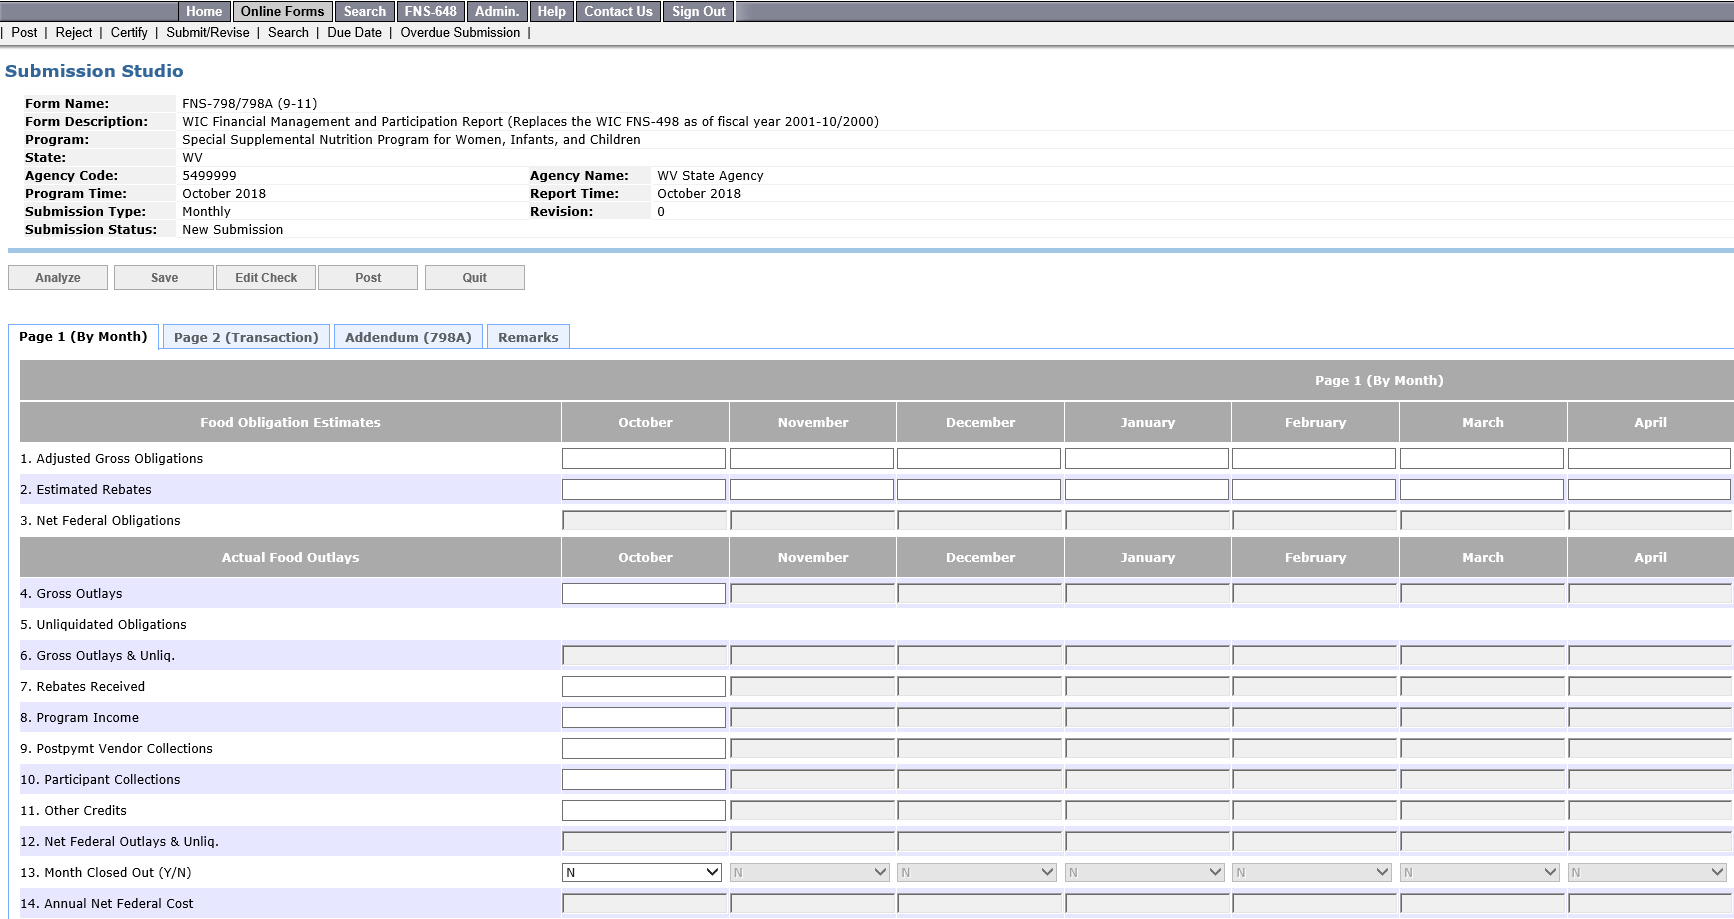This screenshot has height=919, width=1734.
Task: Click October Adjusted Gross Obligations field
Action: tap(643, 458)
